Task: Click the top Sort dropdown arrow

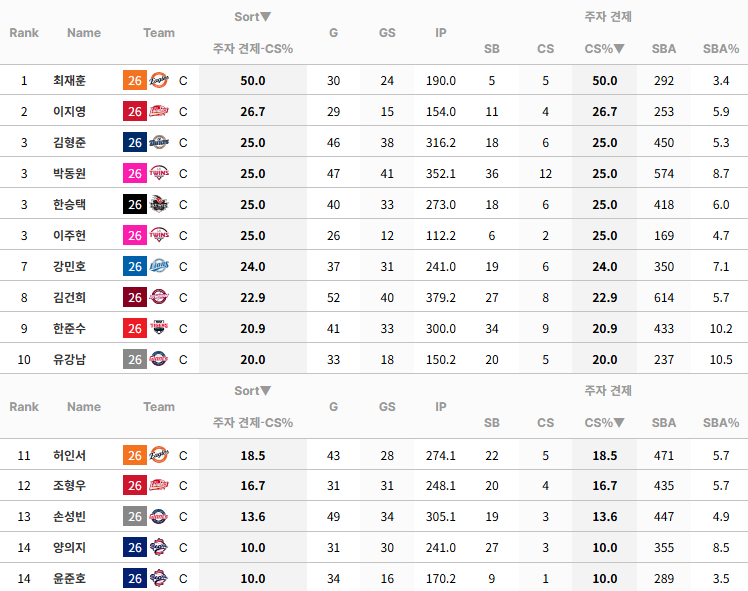Action: pos(266,17)
